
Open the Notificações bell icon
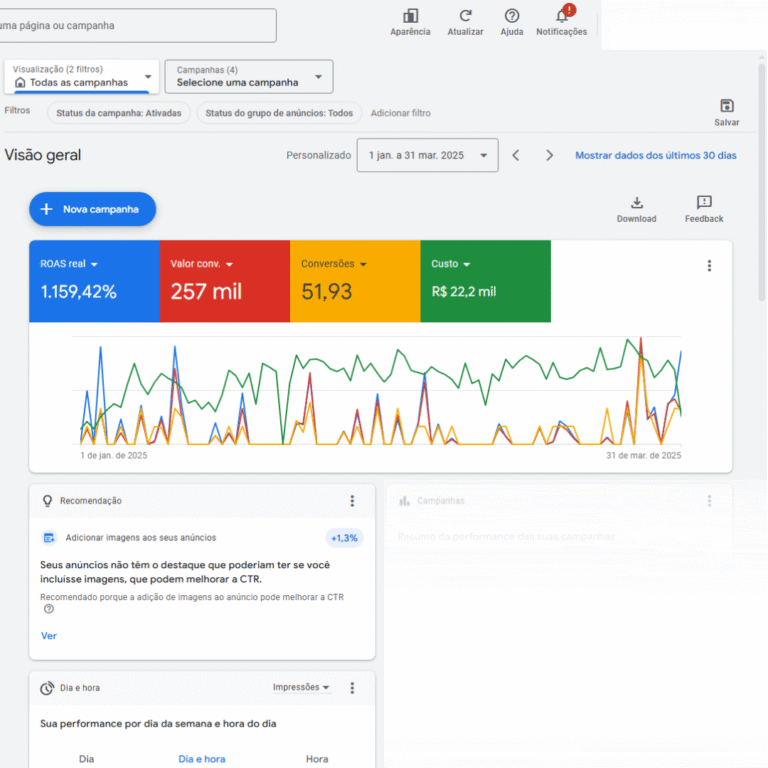click(562, 16)
